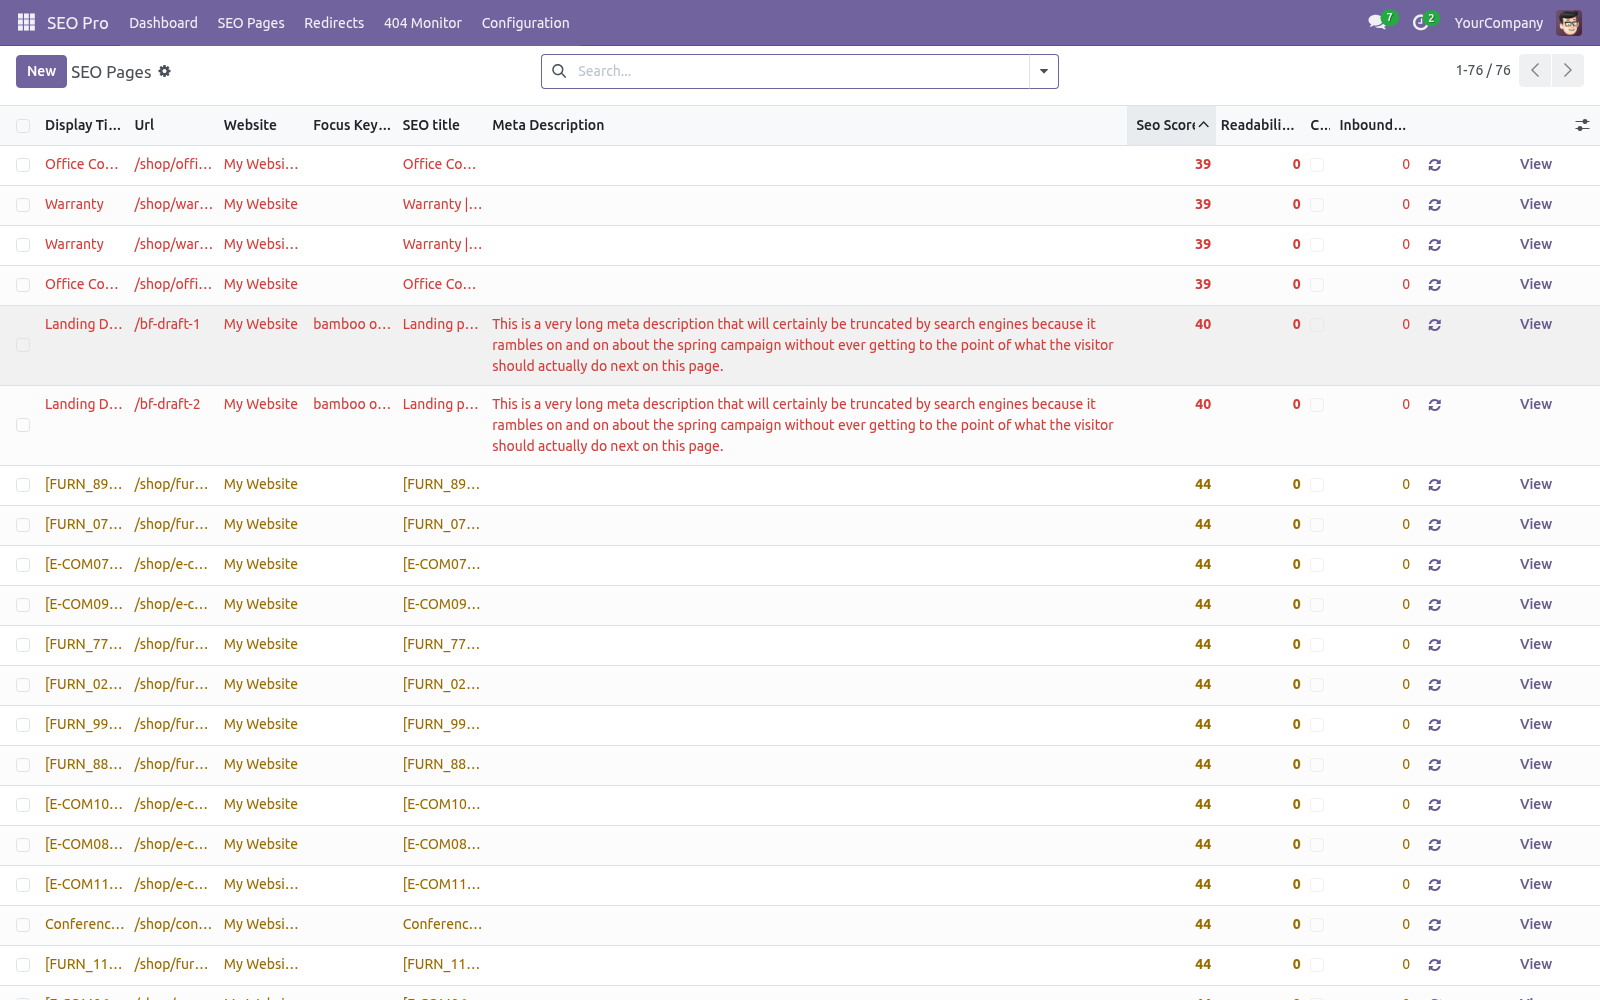Open the Dashboard menu
This screenshot has height=1000, width=1600.
coord(163,23)
